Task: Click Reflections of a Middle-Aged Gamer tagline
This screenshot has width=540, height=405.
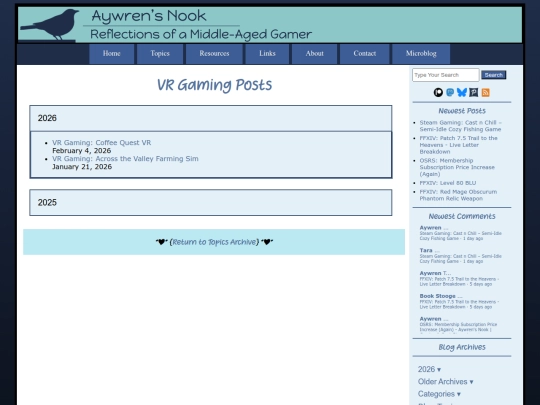Action: [x=201, y=34]
